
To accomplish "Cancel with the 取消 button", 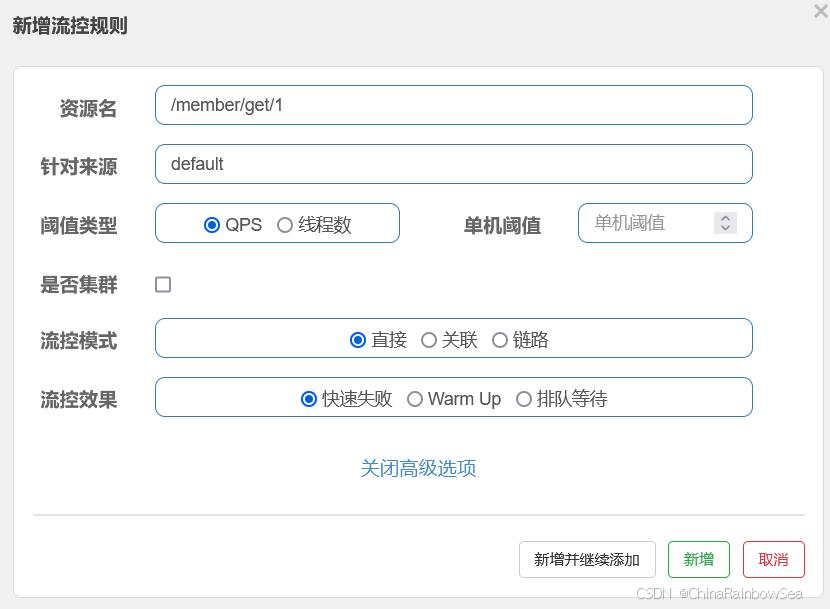I will point(773,560).
